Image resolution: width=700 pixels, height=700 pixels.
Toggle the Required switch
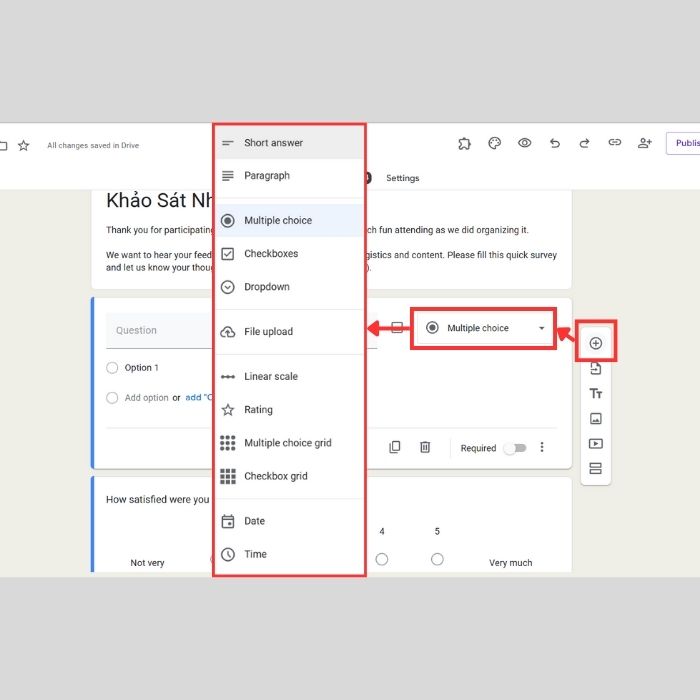(515, 448)
